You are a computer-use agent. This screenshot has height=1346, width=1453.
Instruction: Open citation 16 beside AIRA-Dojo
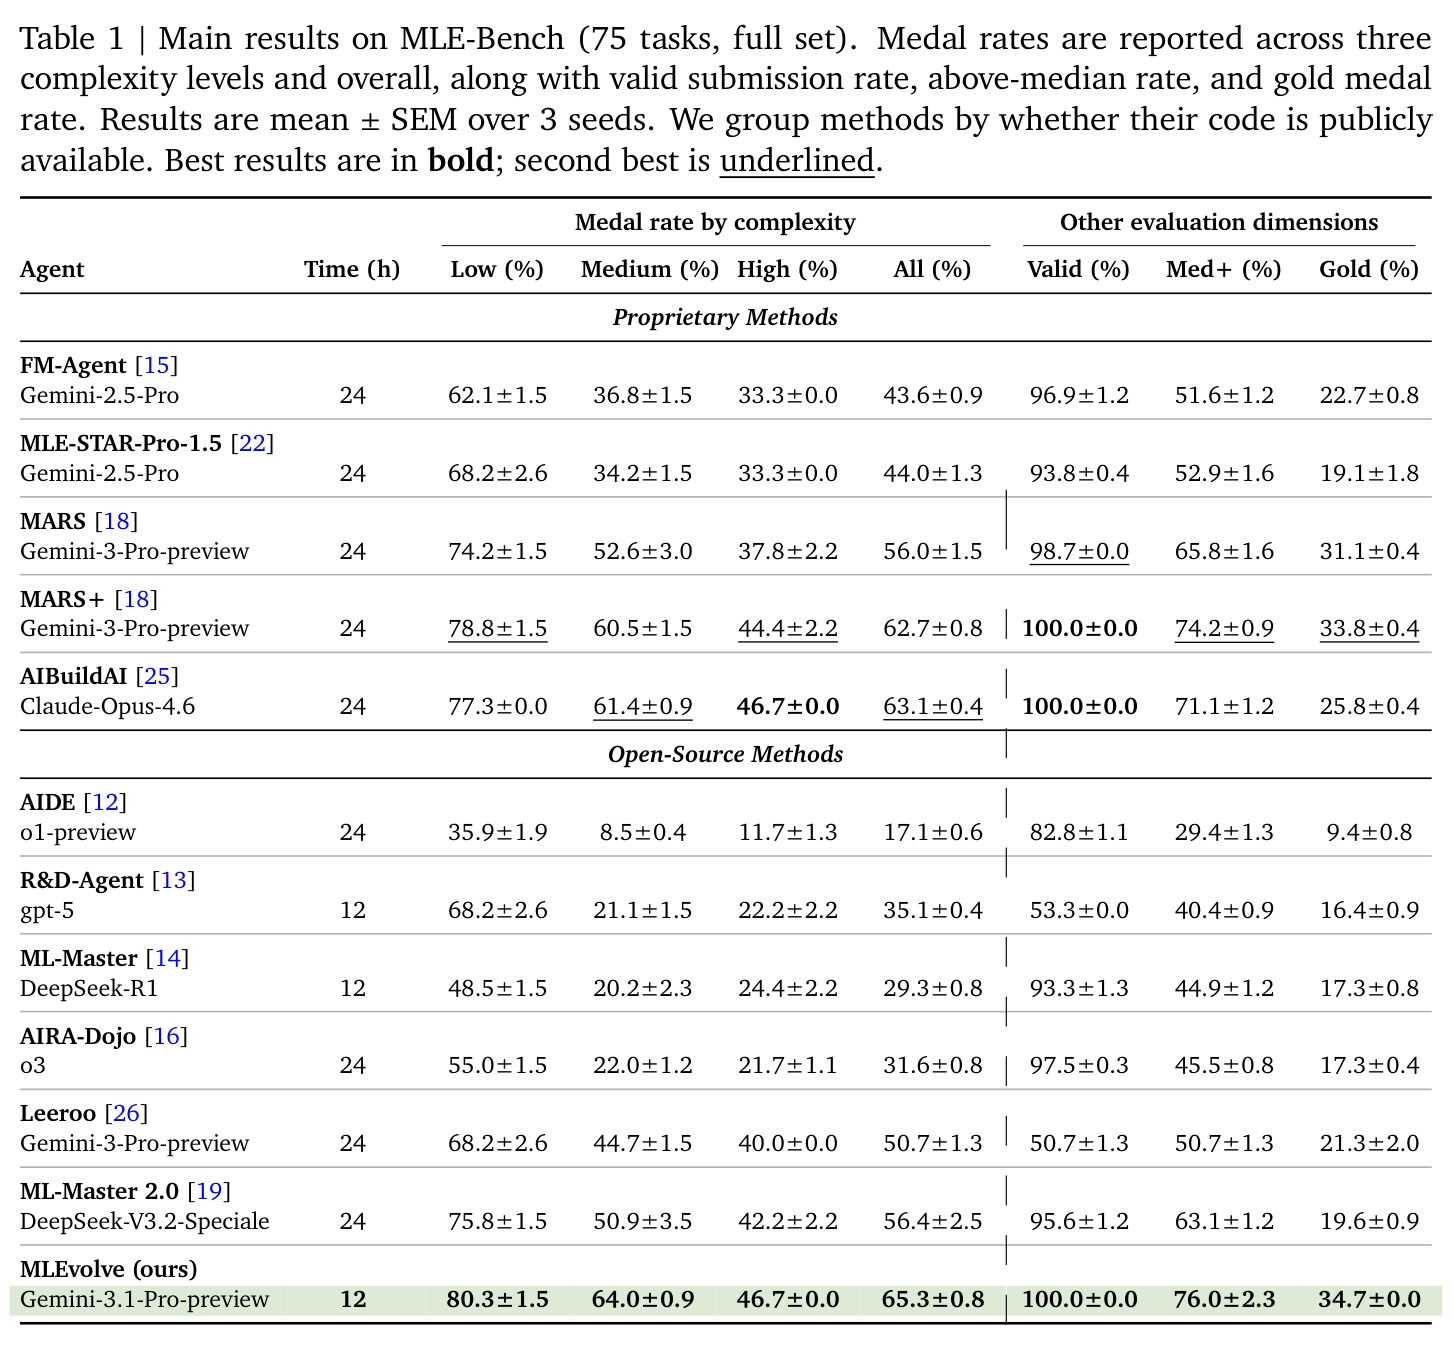[166, 1036]
